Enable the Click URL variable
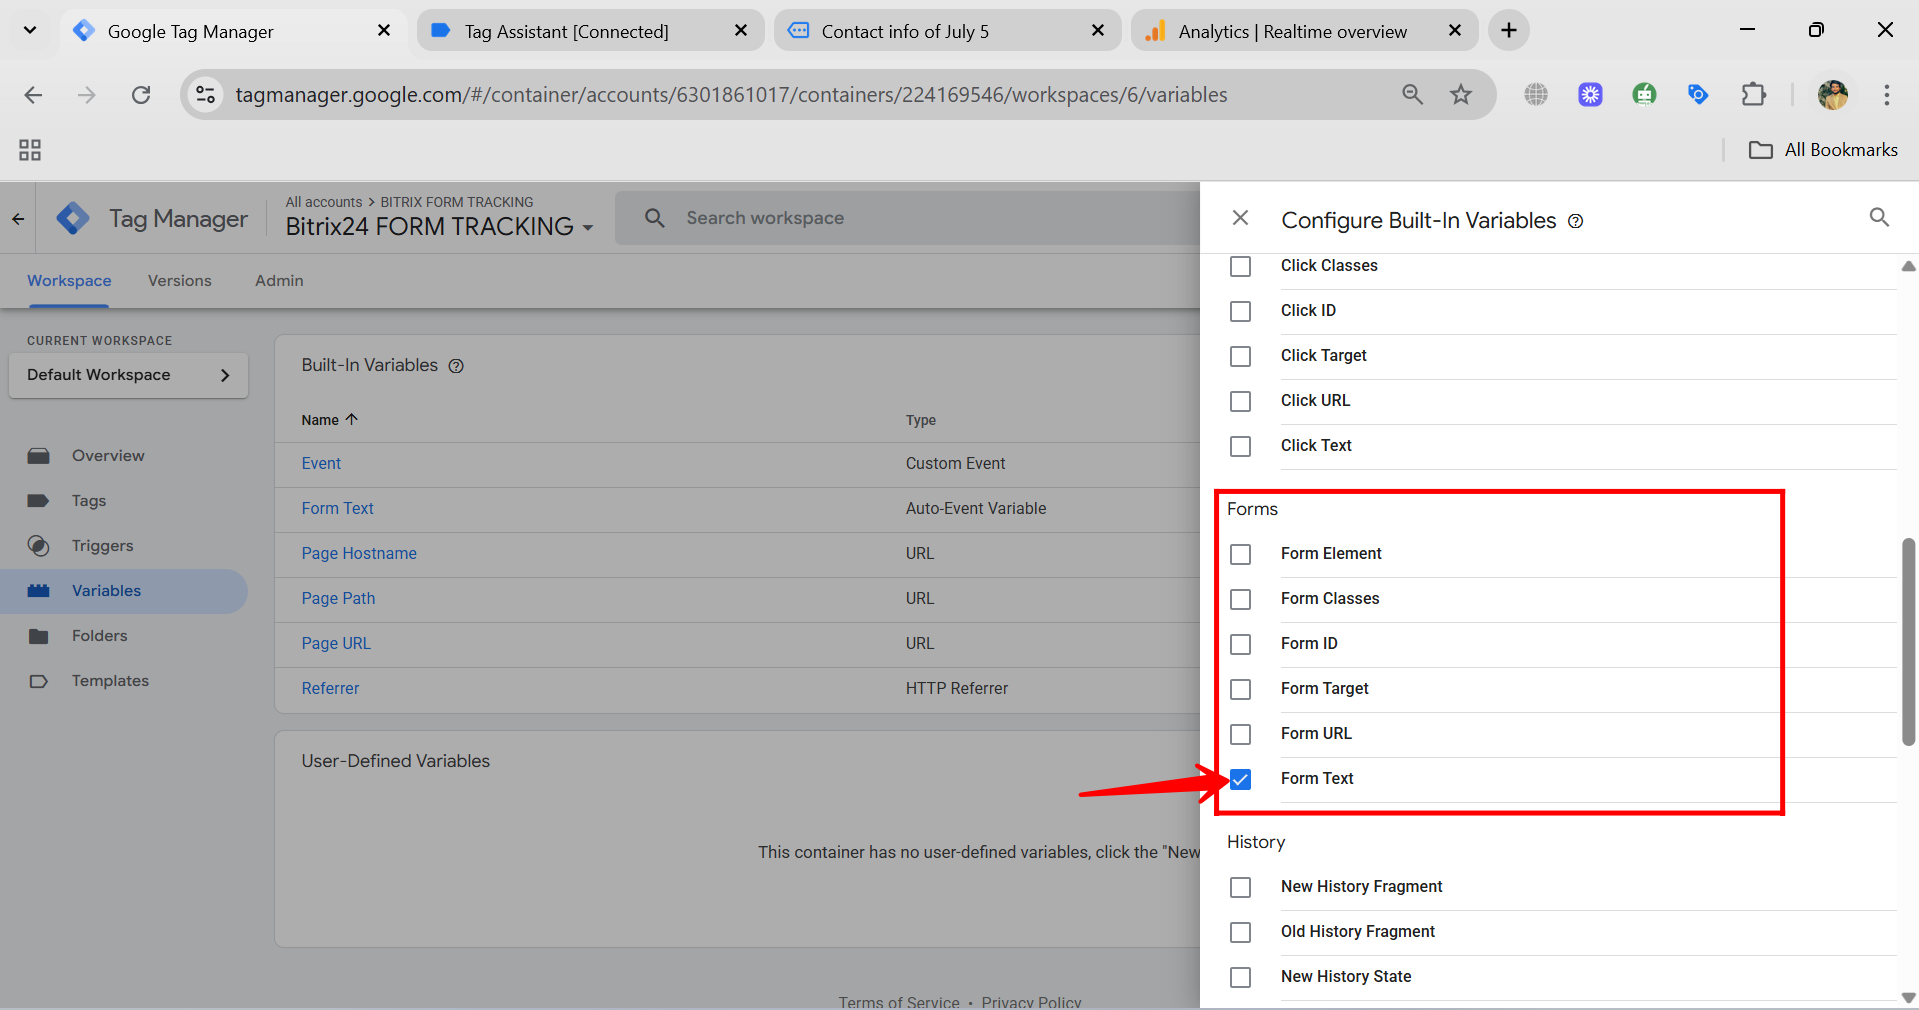1919x1010 pixels. click(1240, 401)
